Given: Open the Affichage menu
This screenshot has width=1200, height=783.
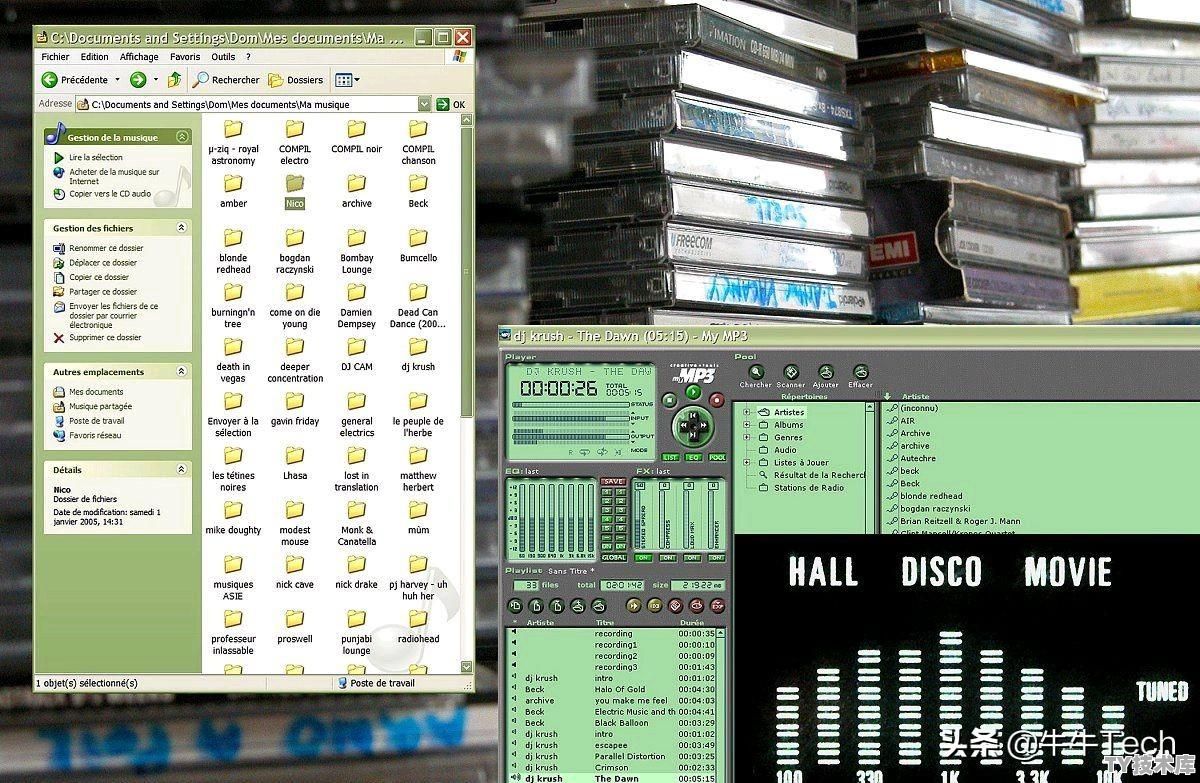Looking at the screenshot, I should pos(140,57).
